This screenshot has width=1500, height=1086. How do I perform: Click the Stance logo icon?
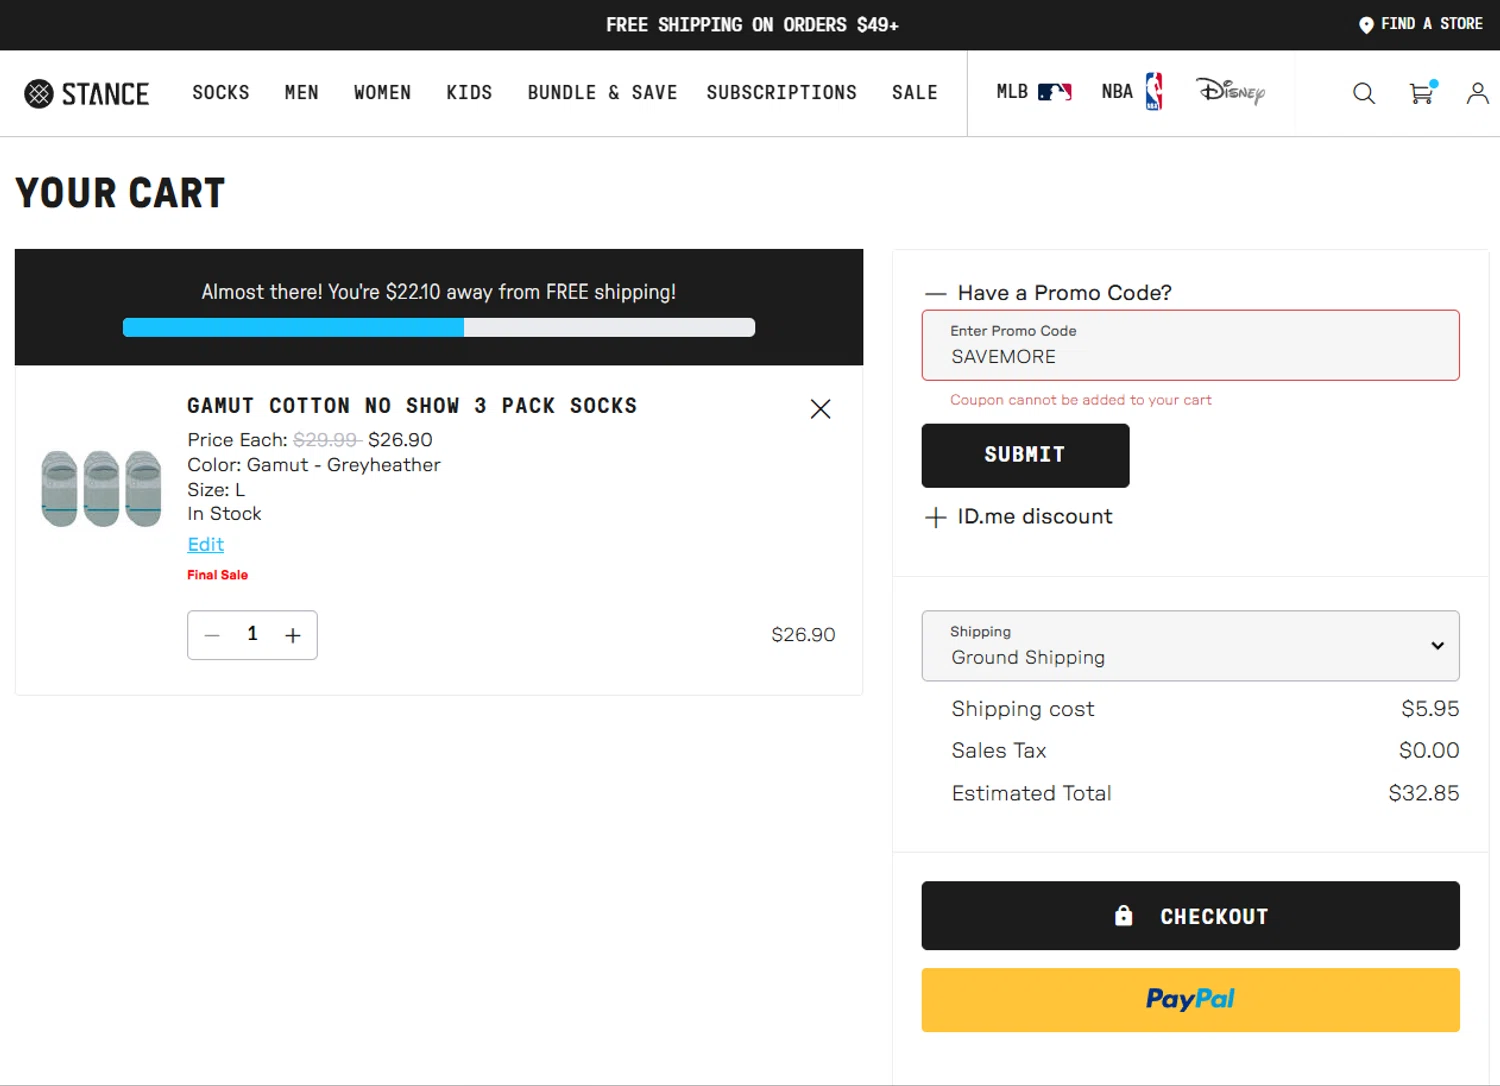point(39,94)
